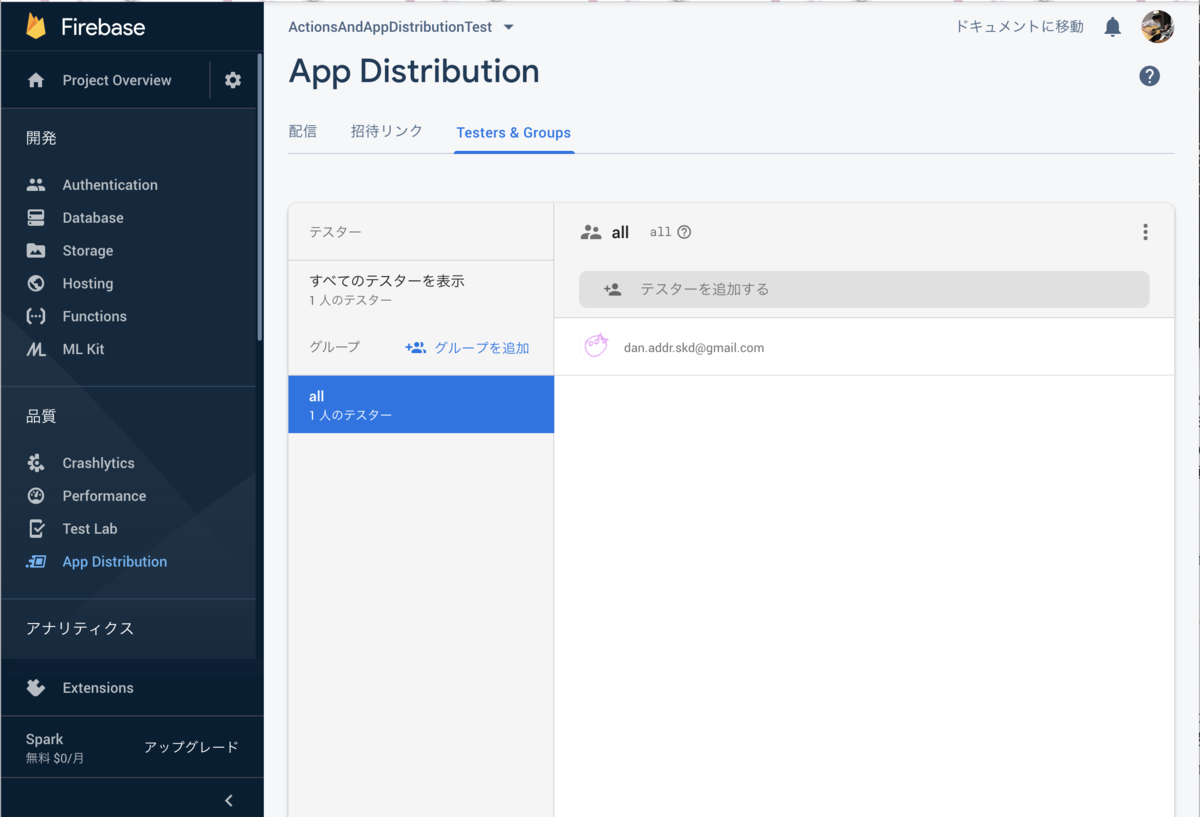Screen dimensions: 1200x817
Task: Select the Testers & Groups tab
Action: pos(514,133)
